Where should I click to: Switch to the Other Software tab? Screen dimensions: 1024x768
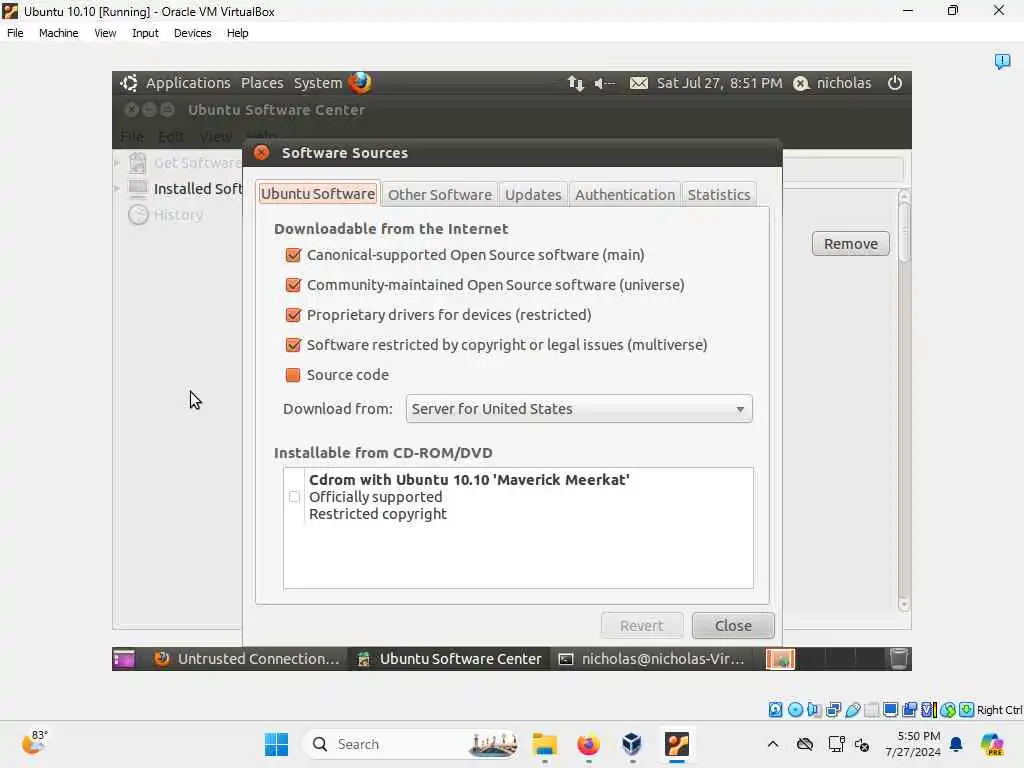click(x=440, y=195)
